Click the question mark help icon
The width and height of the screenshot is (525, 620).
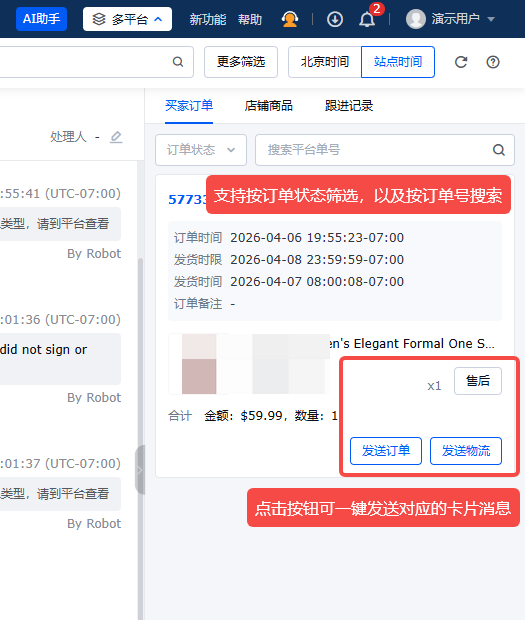pos(493,62)
